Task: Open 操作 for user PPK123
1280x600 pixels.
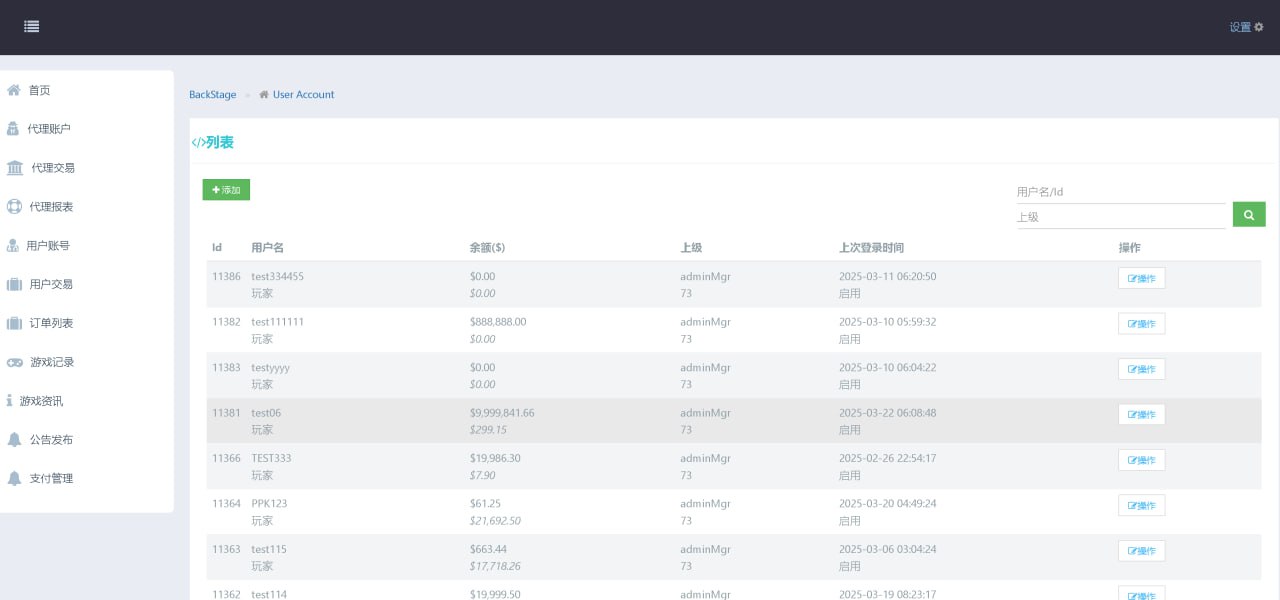Action: (1141, 505)
